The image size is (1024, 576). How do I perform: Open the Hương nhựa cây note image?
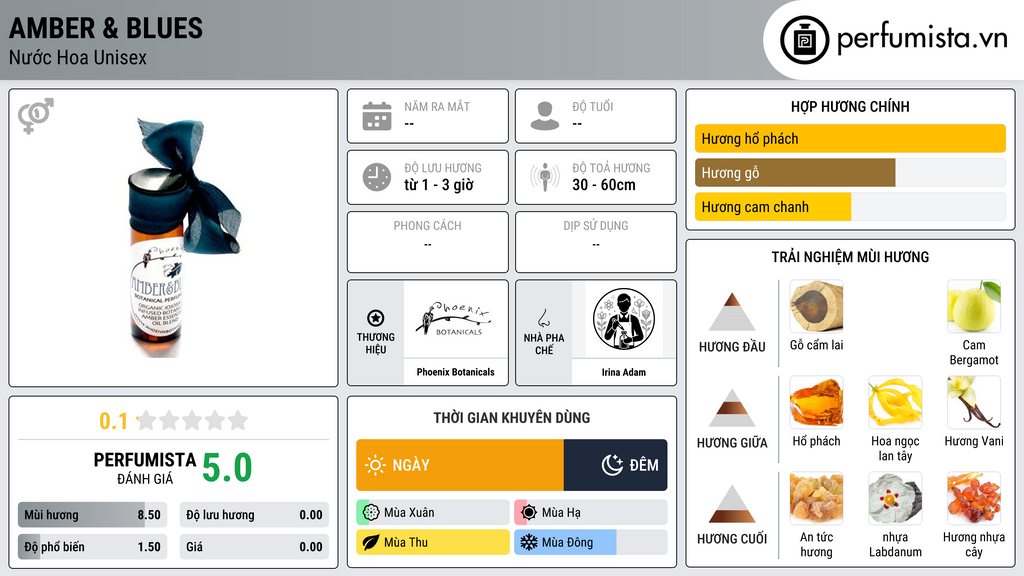pos(974,498)
